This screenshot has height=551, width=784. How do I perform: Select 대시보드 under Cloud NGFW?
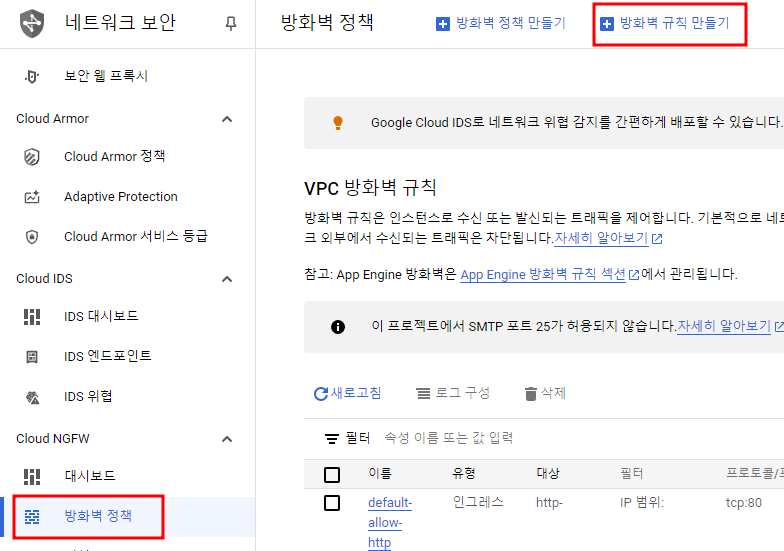pyautogui.click(x=128, y=476)
